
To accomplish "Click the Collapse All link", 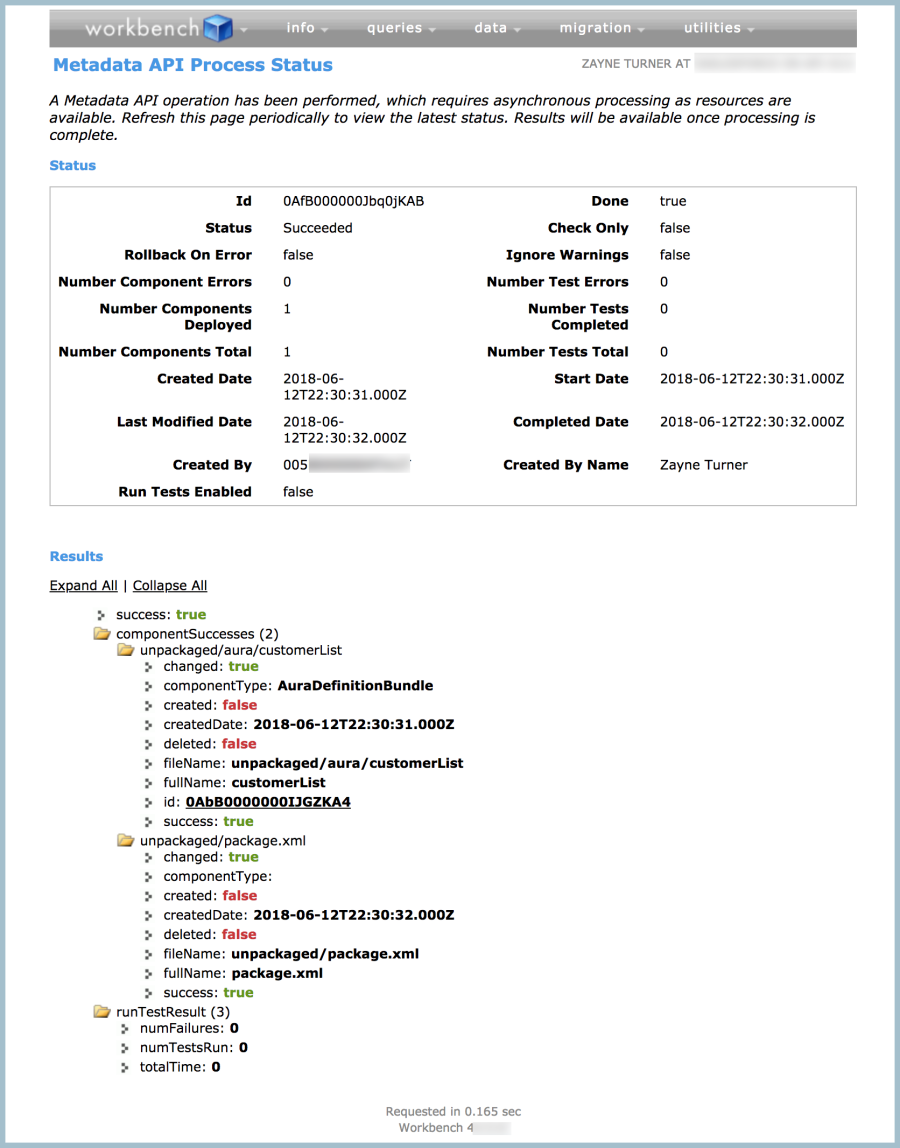I will [170, 586].
